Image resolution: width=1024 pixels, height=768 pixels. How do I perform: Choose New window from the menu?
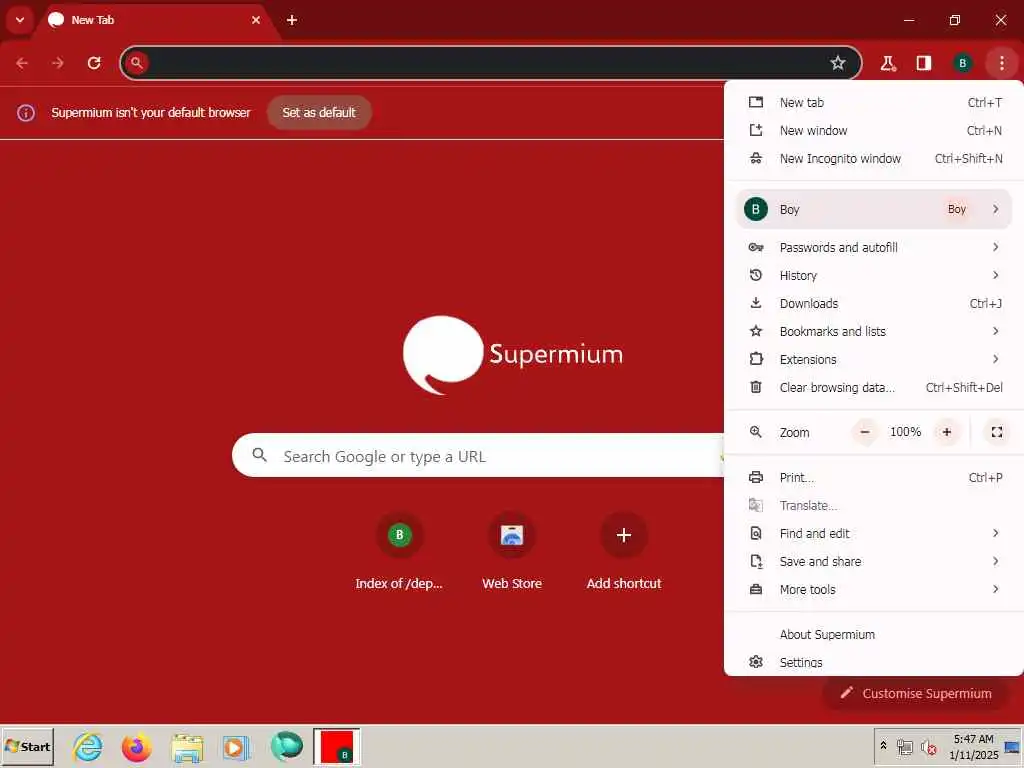874,131
